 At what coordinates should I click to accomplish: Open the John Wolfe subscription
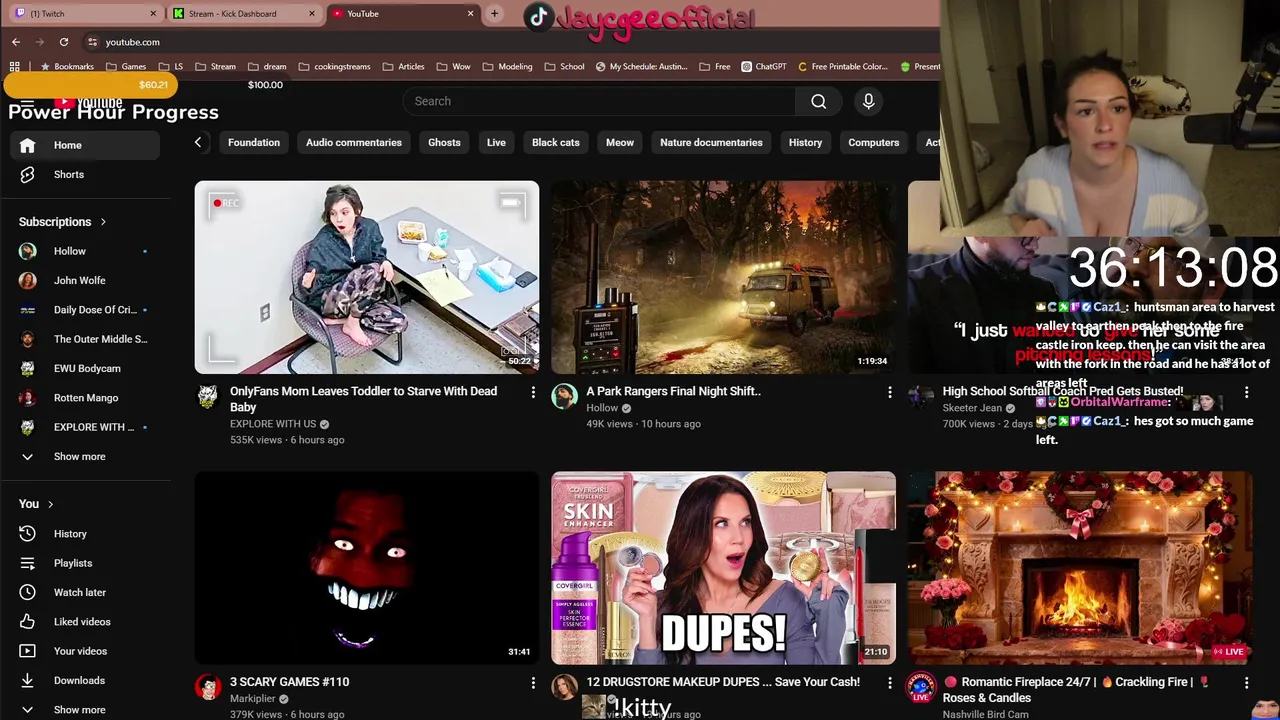coord(85,281)
